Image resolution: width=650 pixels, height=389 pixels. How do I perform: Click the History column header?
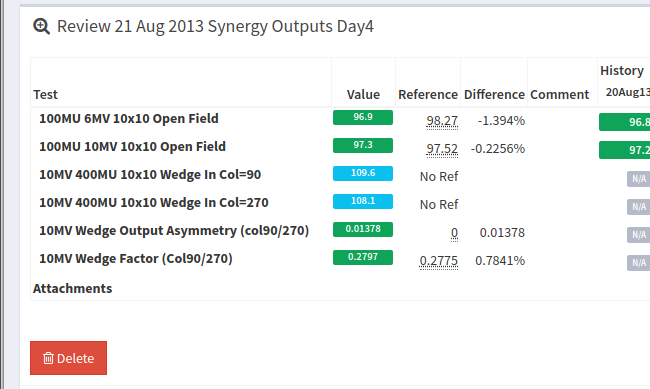click(x=622, y=71)
